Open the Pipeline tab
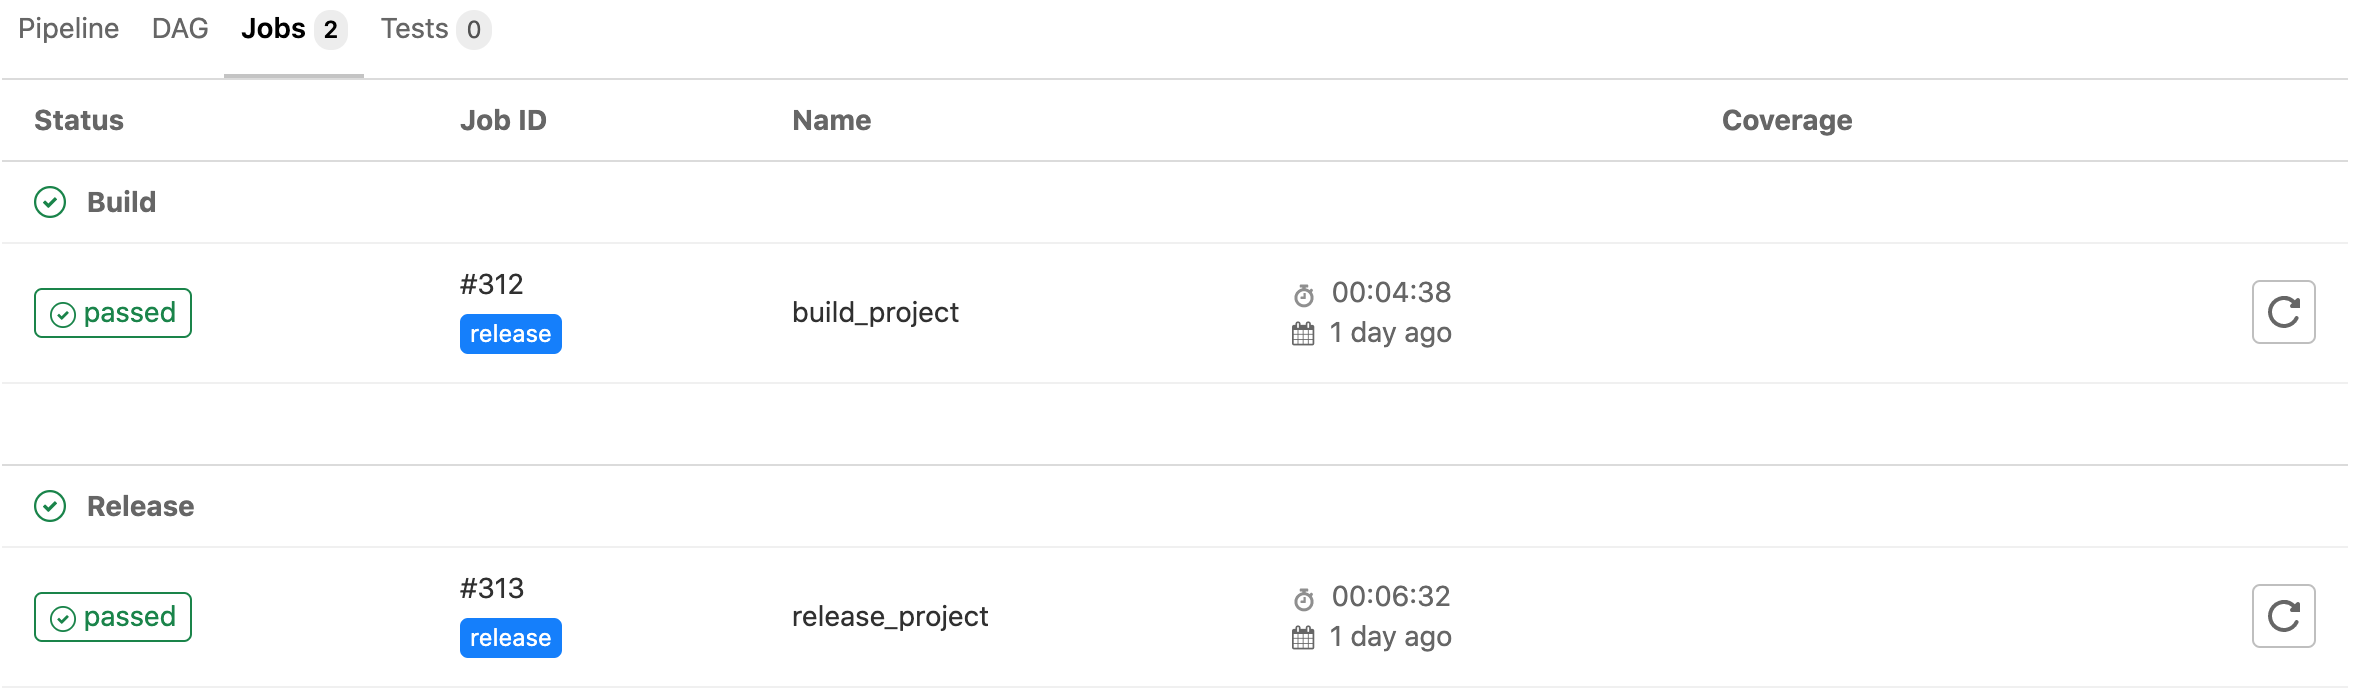The width and height of the screenshot is (2364, 696). [68, 29]
